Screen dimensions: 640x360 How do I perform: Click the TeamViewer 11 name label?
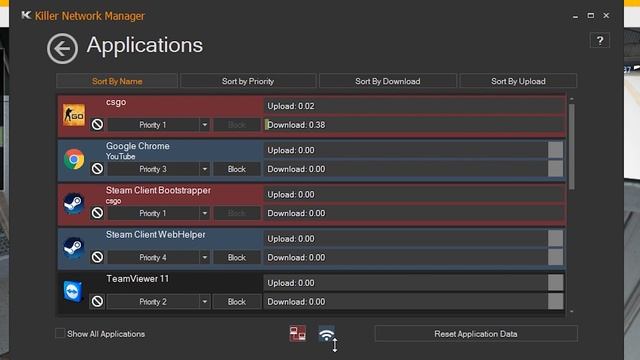pyautogui.click(x=137, y=279)
